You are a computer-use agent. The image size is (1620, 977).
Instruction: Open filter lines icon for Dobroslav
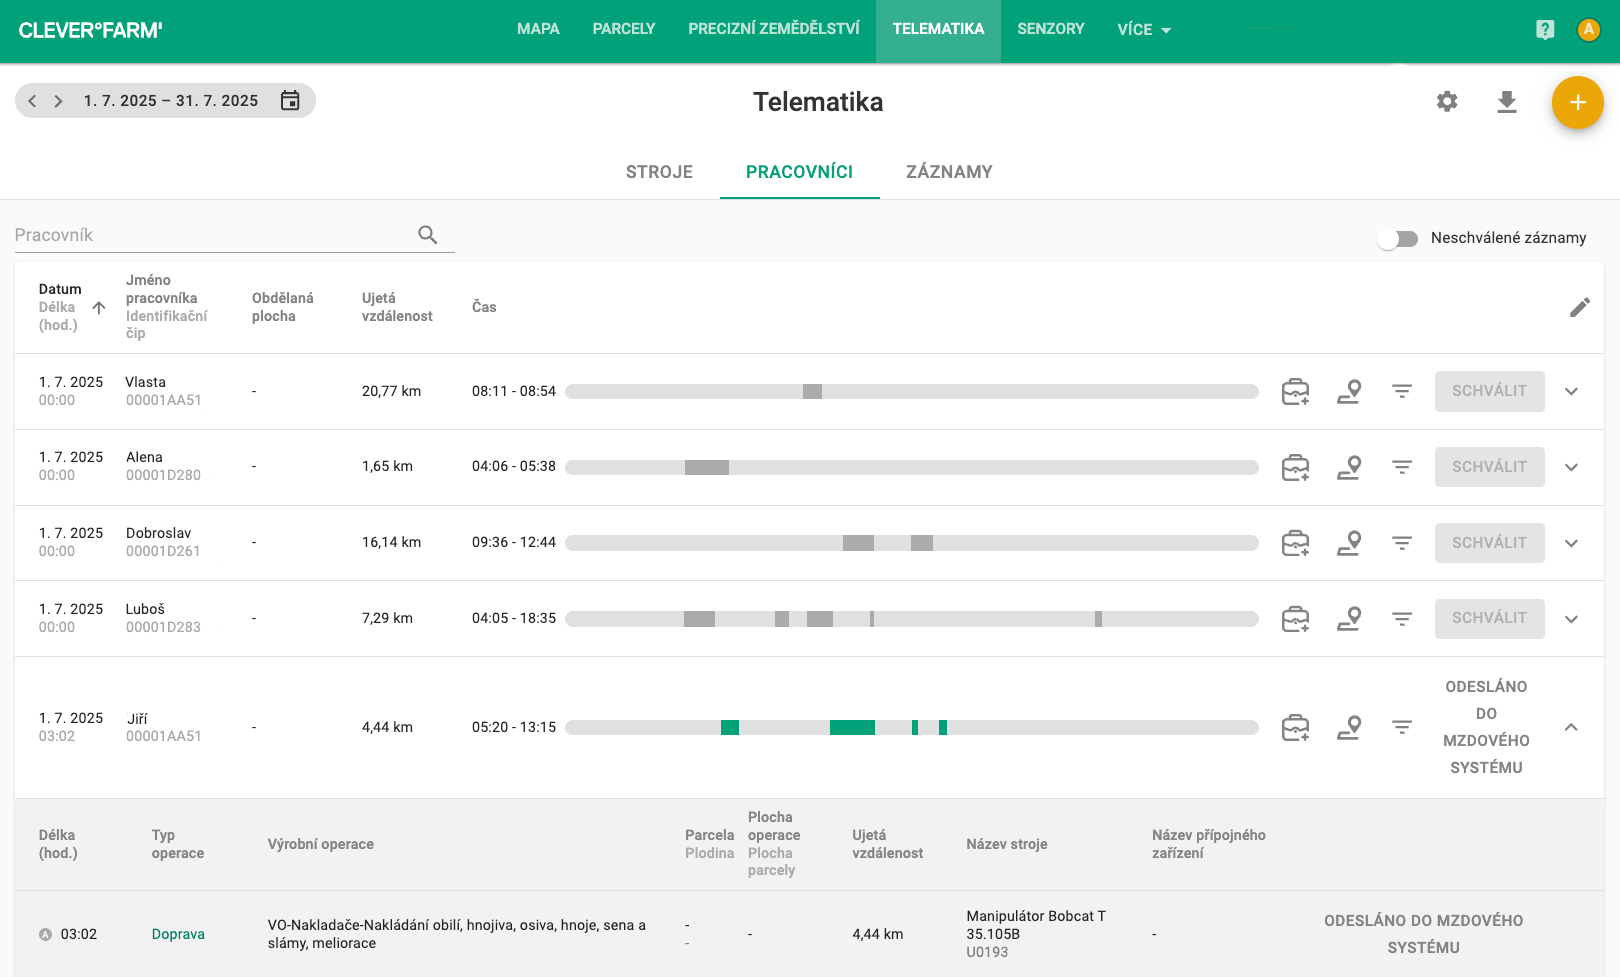pyautogui.click(x=1402, y=543)
